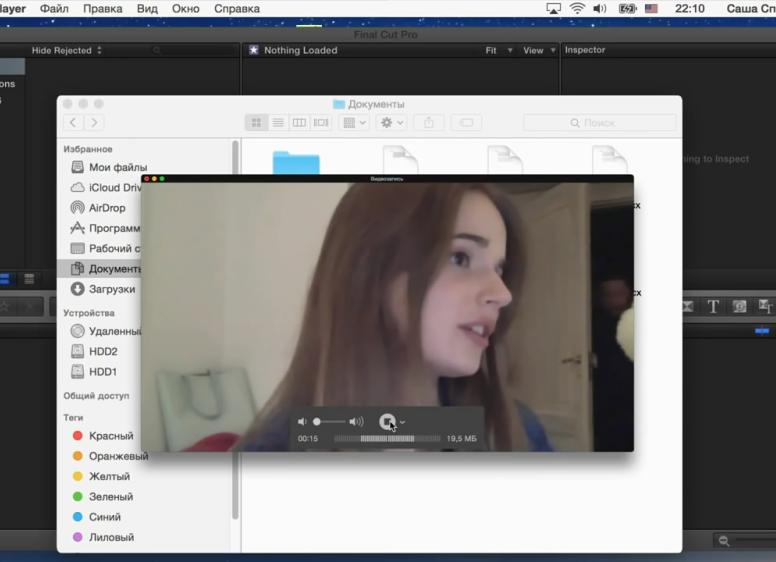Switch Finder to icon view

coord(256,123)
